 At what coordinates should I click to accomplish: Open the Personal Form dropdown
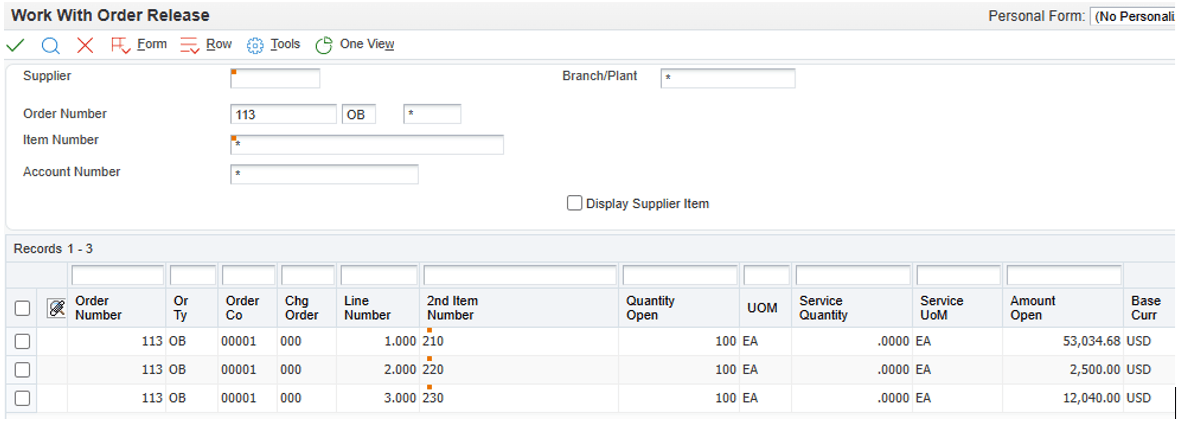pos(1133,16)
